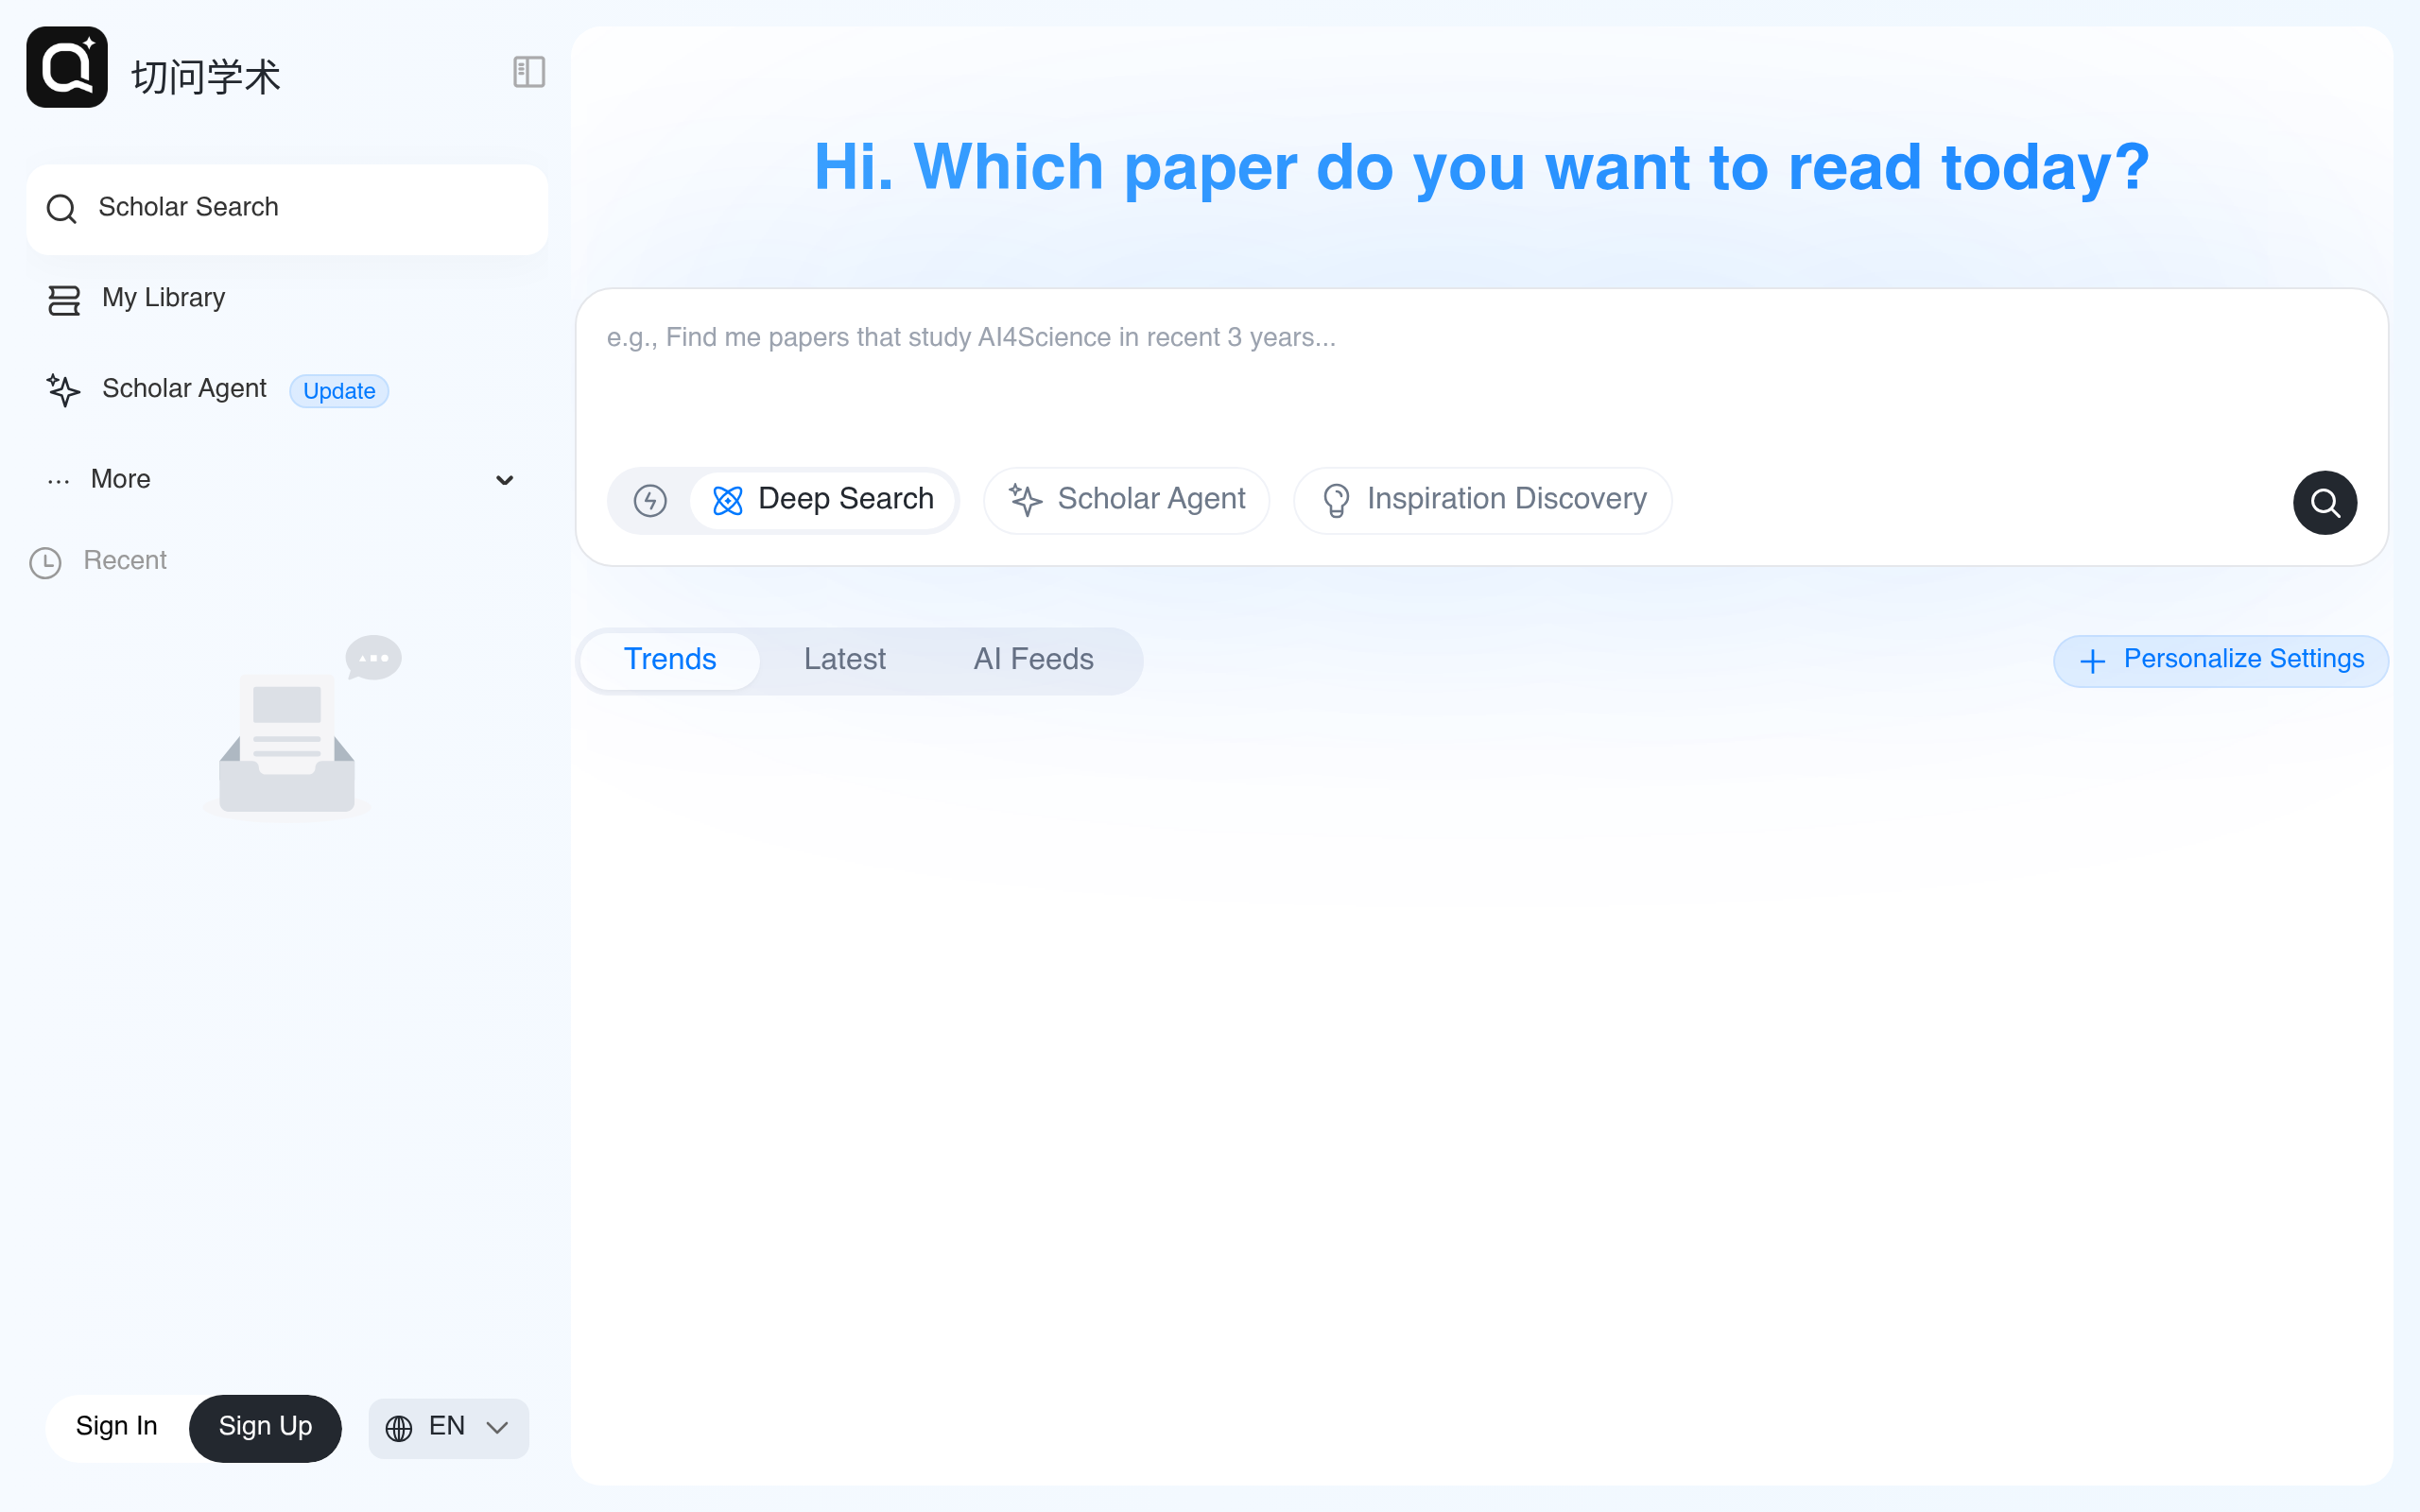Screen dimensions: 2420x1512
Task: Toggle Scholar Agent mode in search box
Action: [1126, 500]
